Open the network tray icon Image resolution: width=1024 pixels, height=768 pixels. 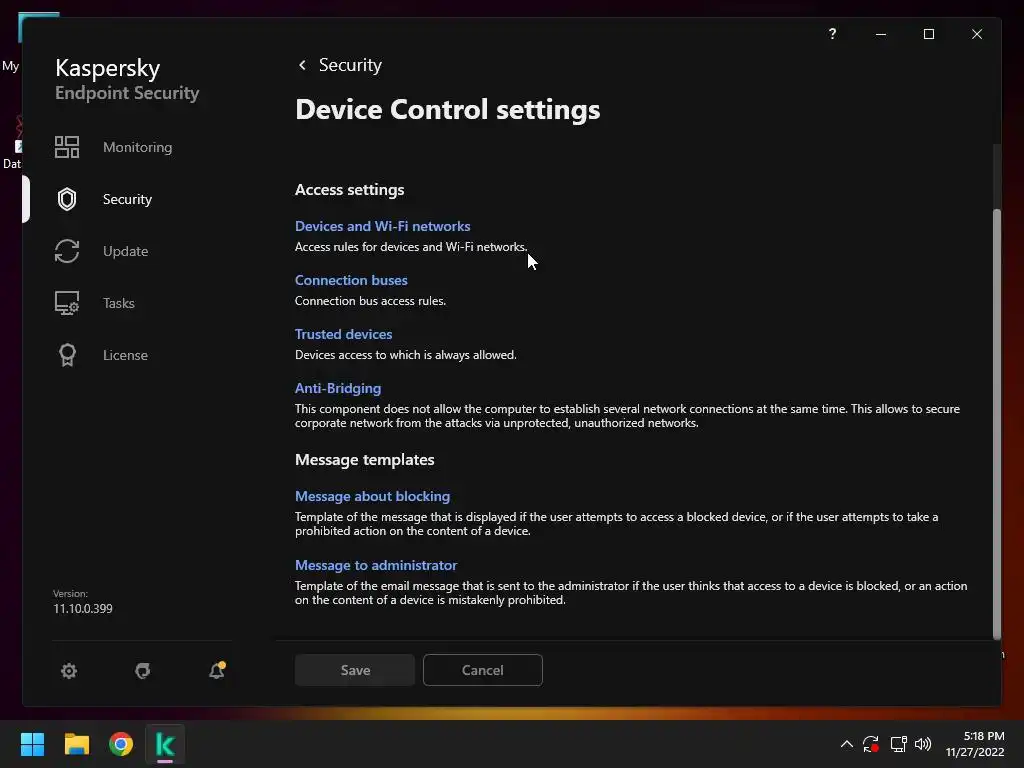click(899, 744)
